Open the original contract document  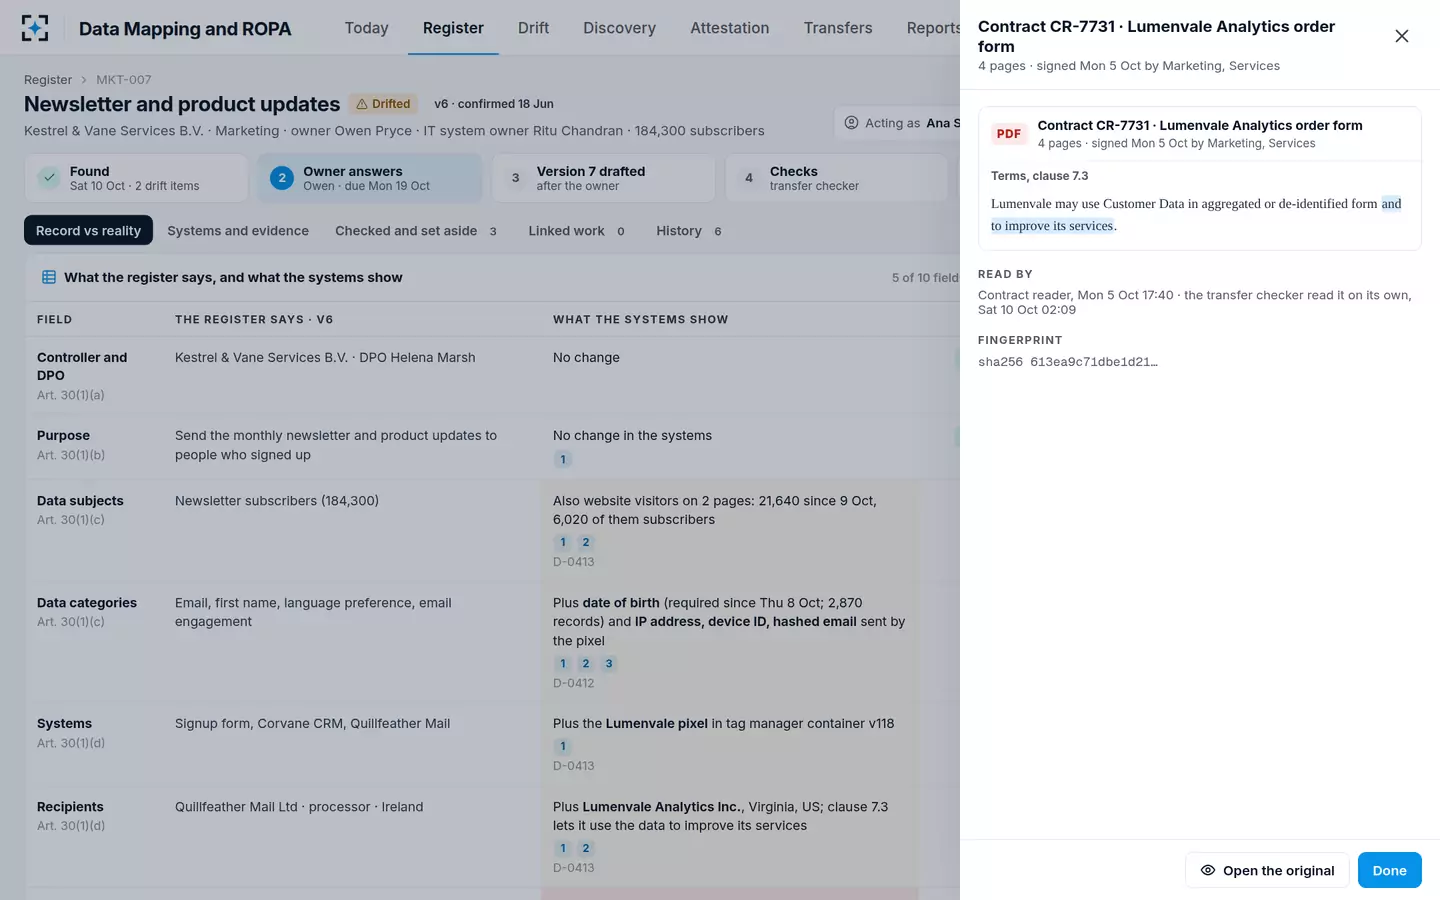(x=1267, y=870)
